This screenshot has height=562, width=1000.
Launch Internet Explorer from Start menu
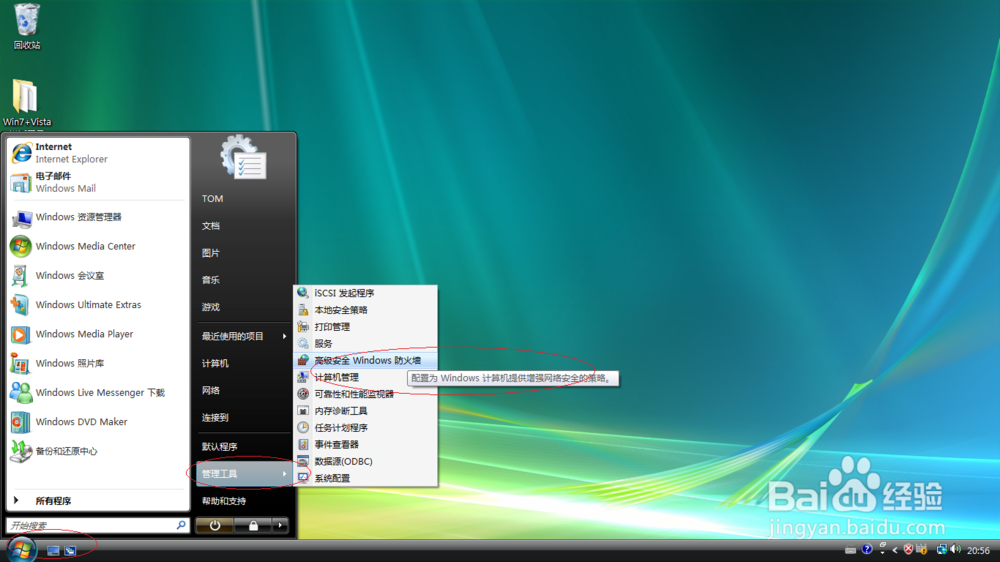pos(97,153)
